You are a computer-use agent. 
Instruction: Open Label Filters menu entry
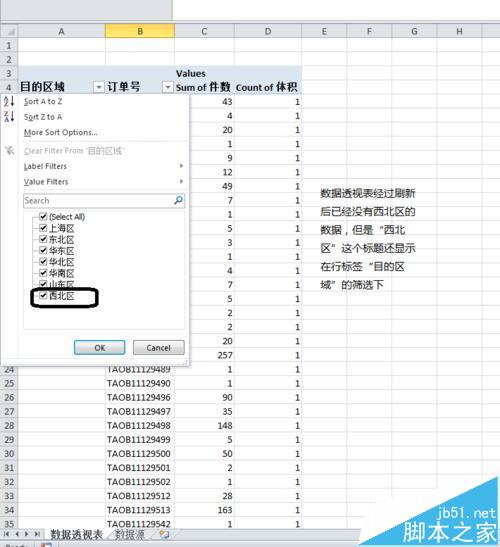(45, 166)
